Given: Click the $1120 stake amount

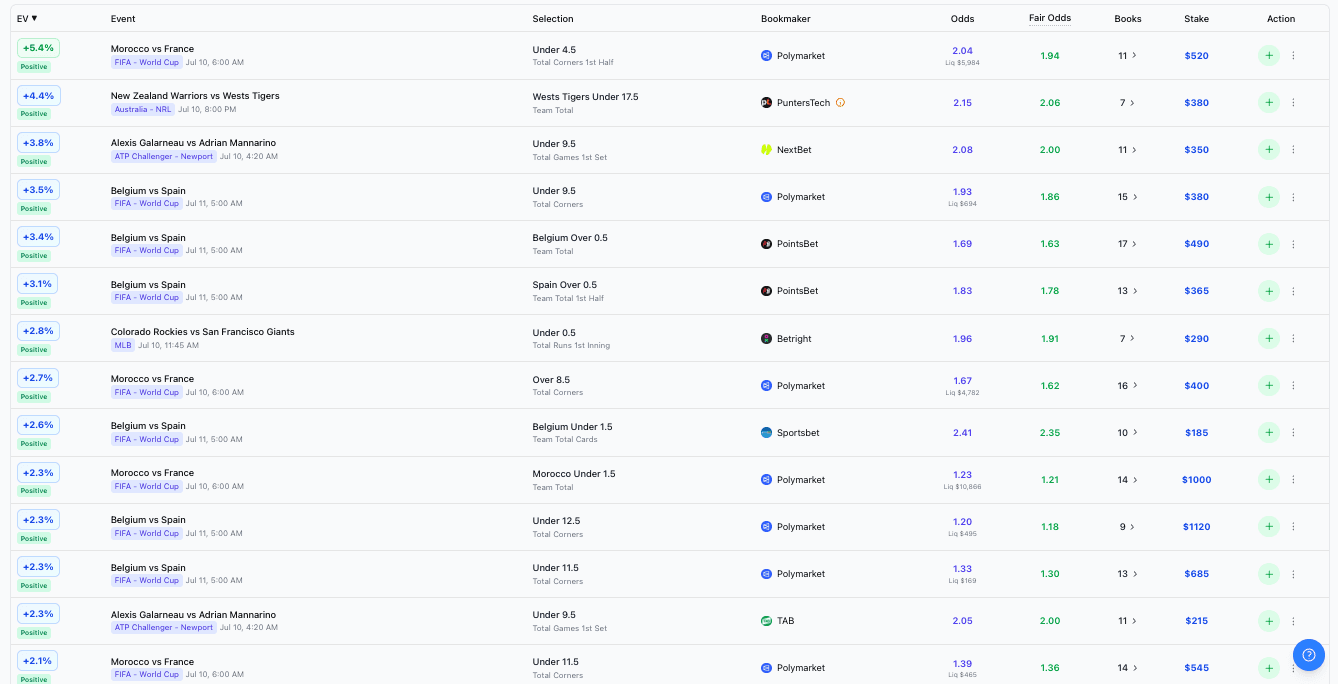Looking at the screenshot, I should 1196,527.
